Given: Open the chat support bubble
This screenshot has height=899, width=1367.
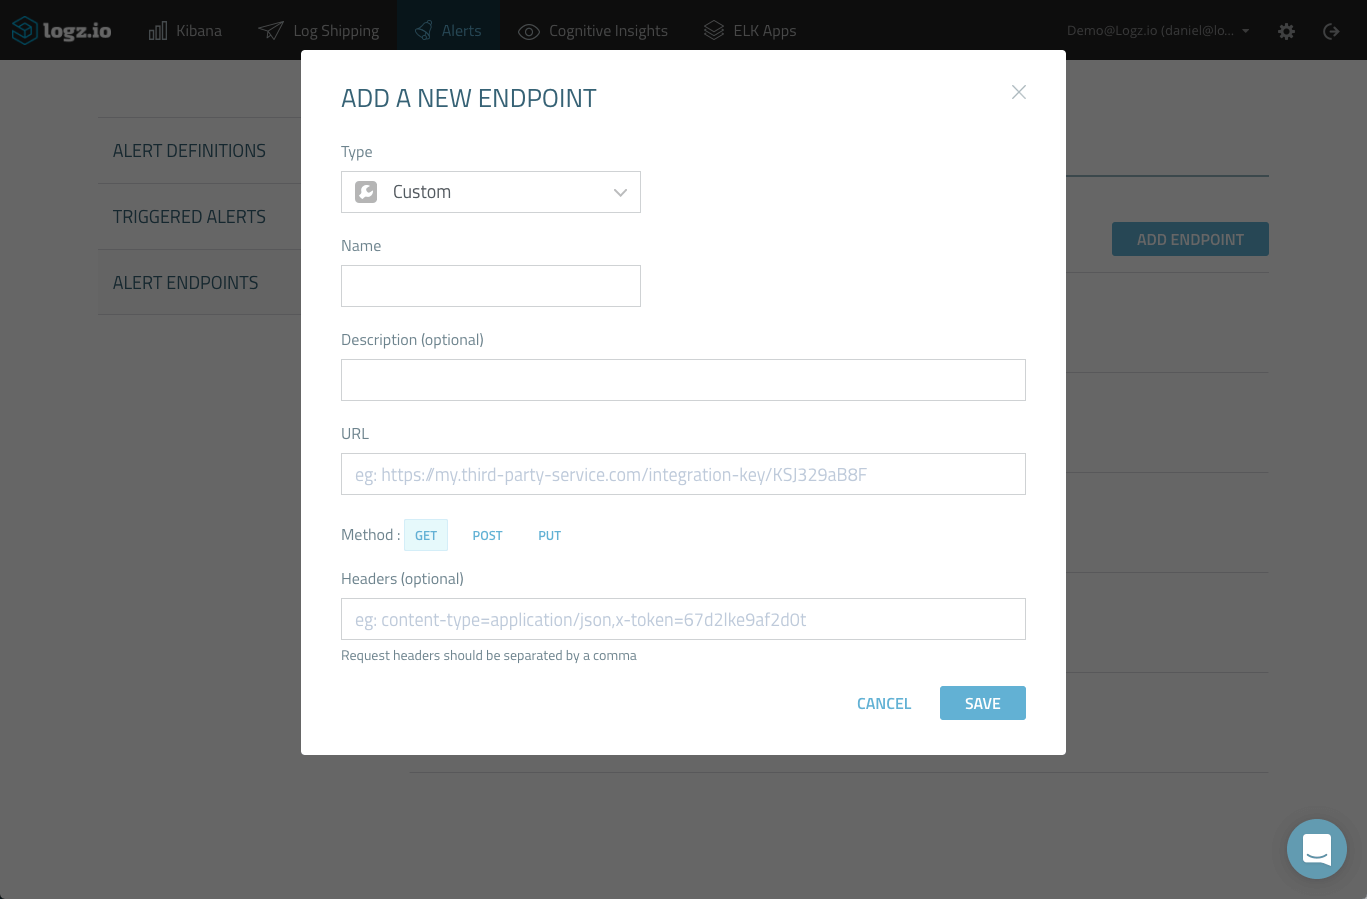Looking at the screenshot, I should [x=1316, y=849].
